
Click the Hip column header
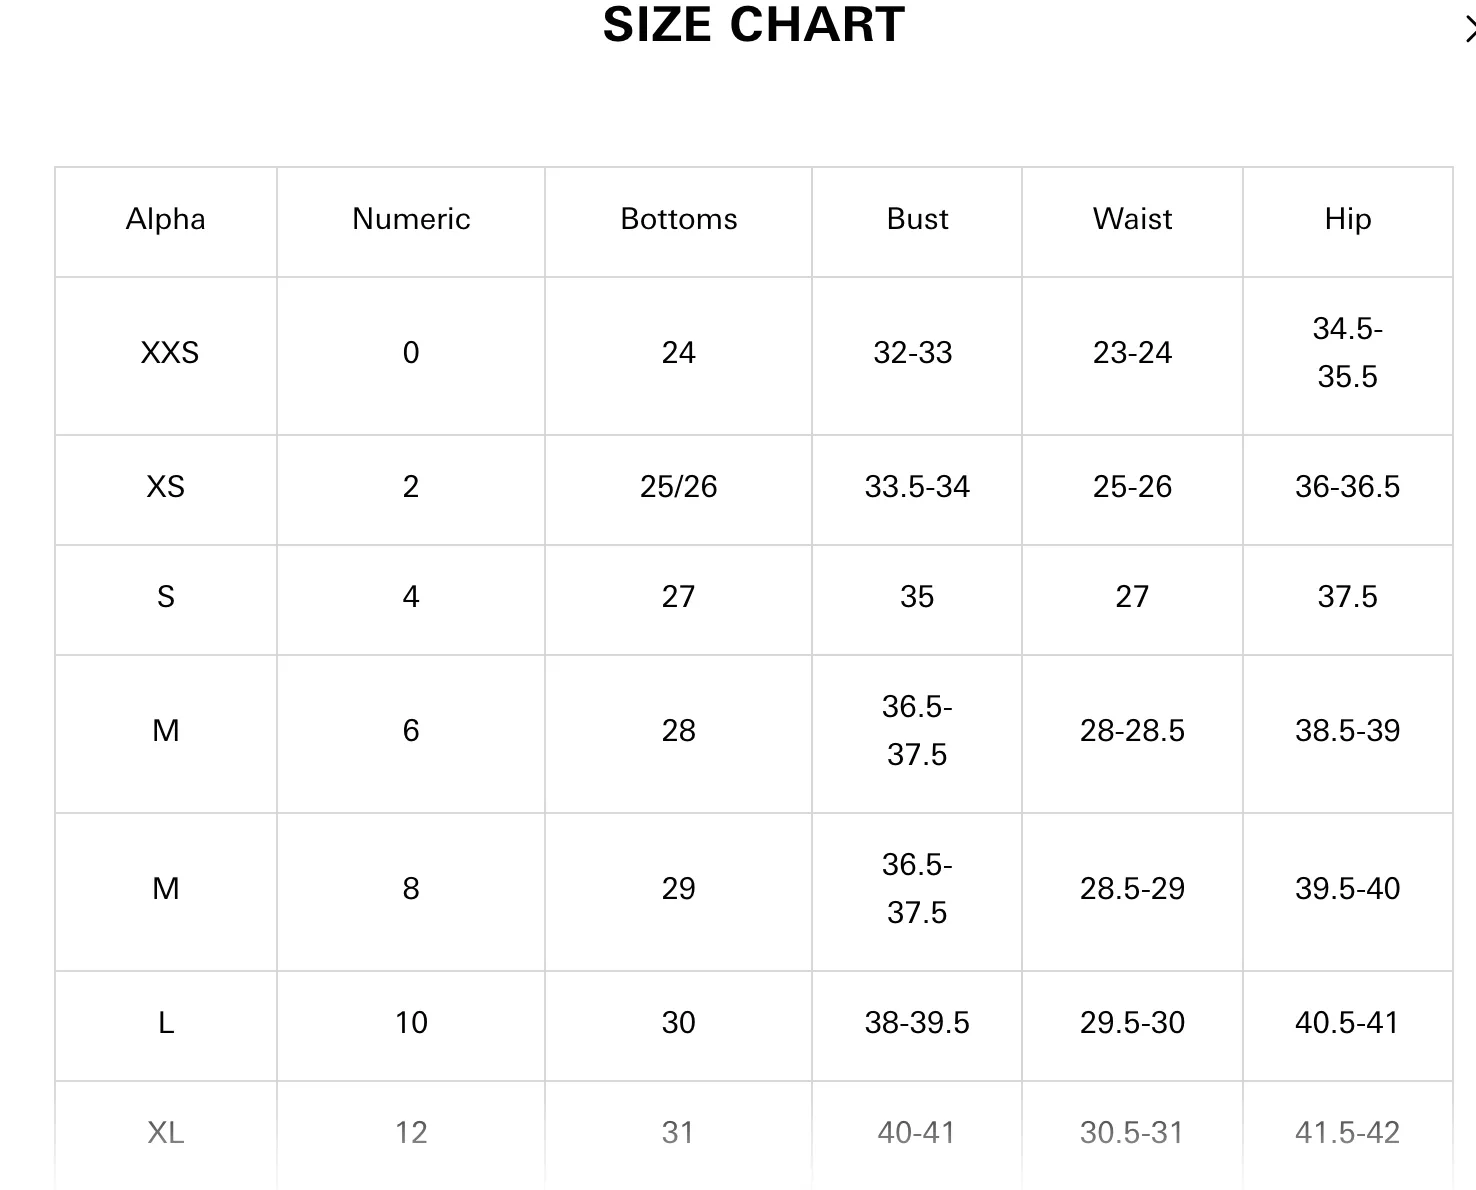[1348, 220]
